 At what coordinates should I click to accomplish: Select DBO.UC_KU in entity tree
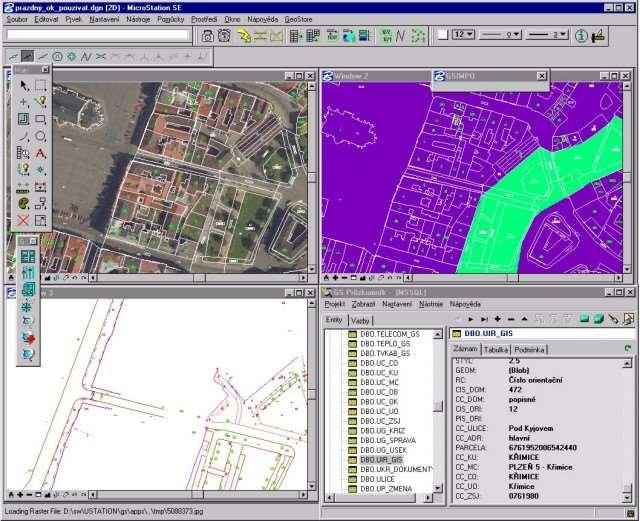[379, 373]
